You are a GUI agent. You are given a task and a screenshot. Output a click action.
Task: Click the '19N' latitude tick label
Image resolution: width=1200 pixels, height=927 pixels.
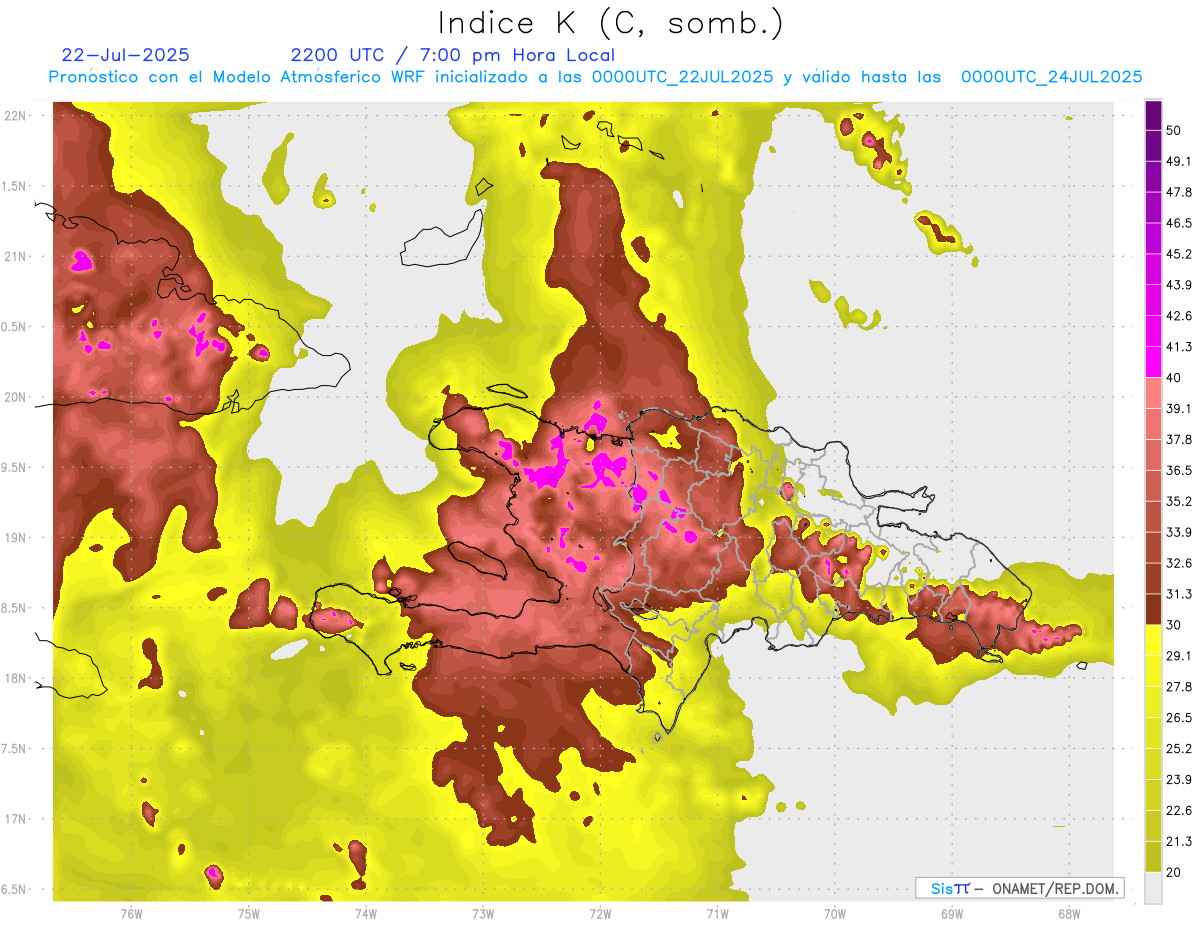(x=16, y=538)
